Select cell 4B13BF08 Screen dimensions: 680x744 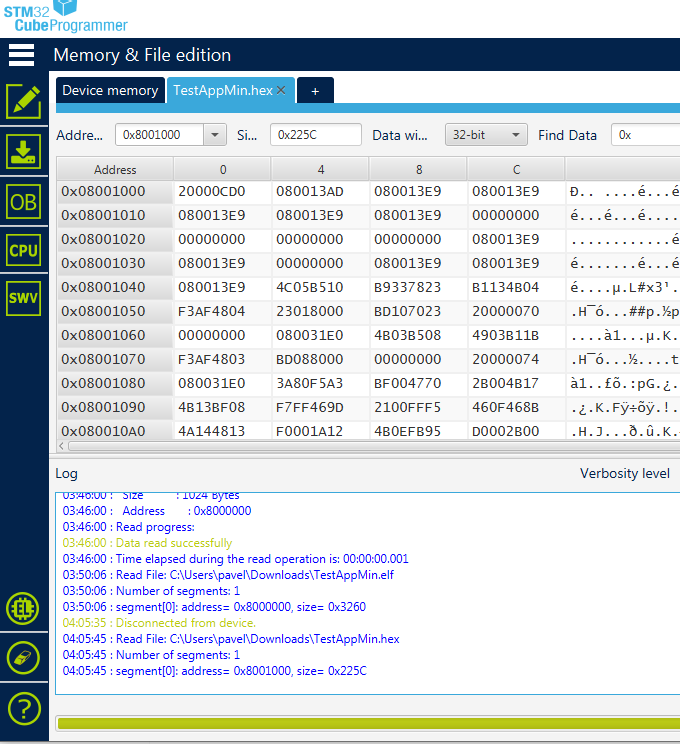[222, 407]
